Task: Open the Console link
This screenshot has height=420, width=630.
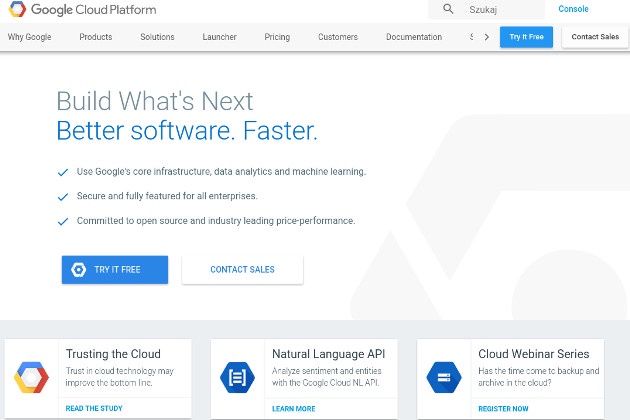Action: point(573,9)
